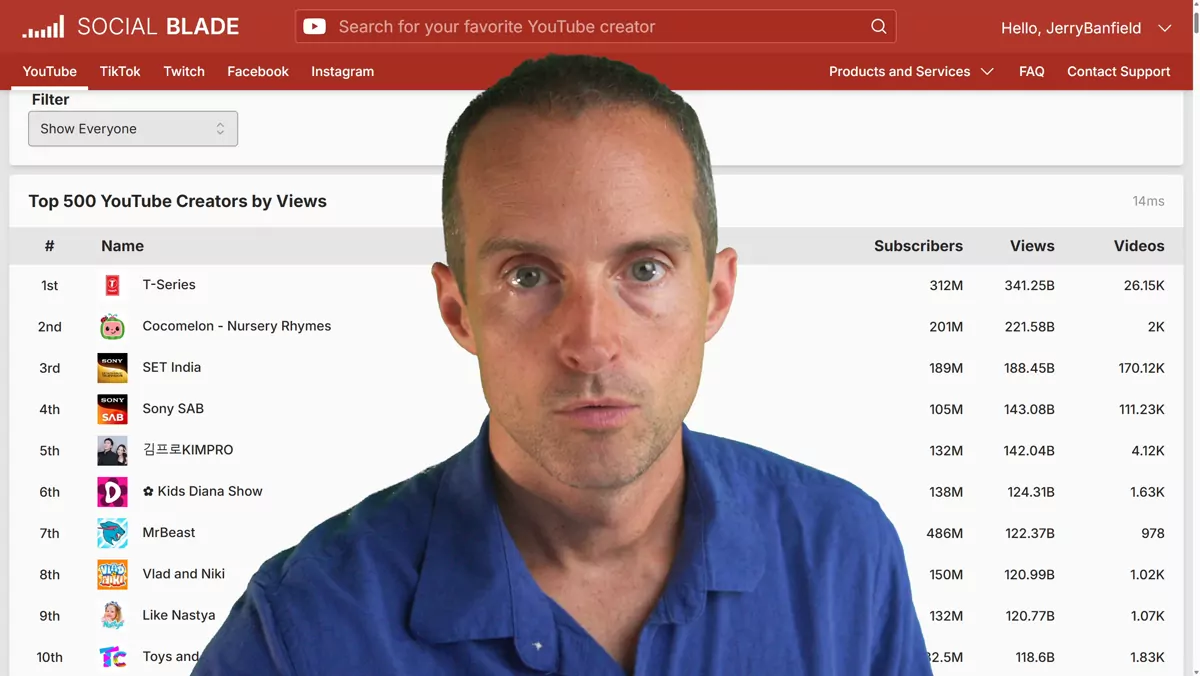Click the 170.12K videos value

tap(1141, 368)
